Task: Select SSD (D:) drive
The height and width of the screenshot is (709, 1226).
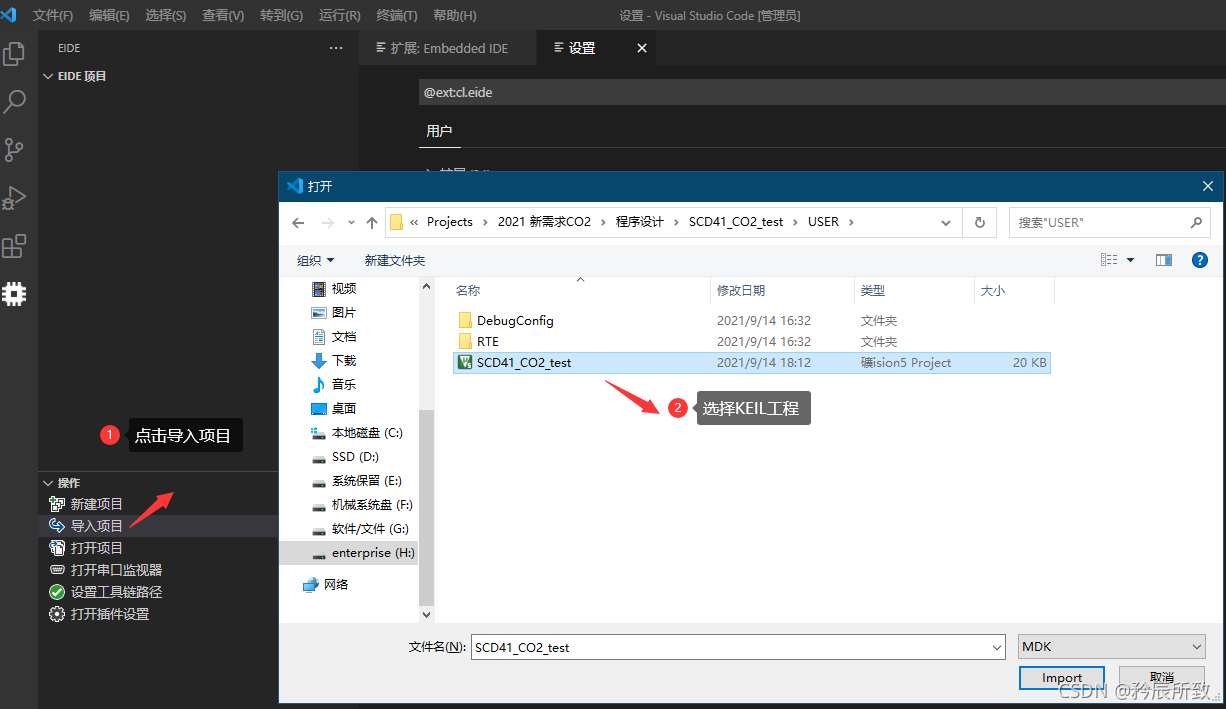Action: pyautogui.click(x=345, y=457)
